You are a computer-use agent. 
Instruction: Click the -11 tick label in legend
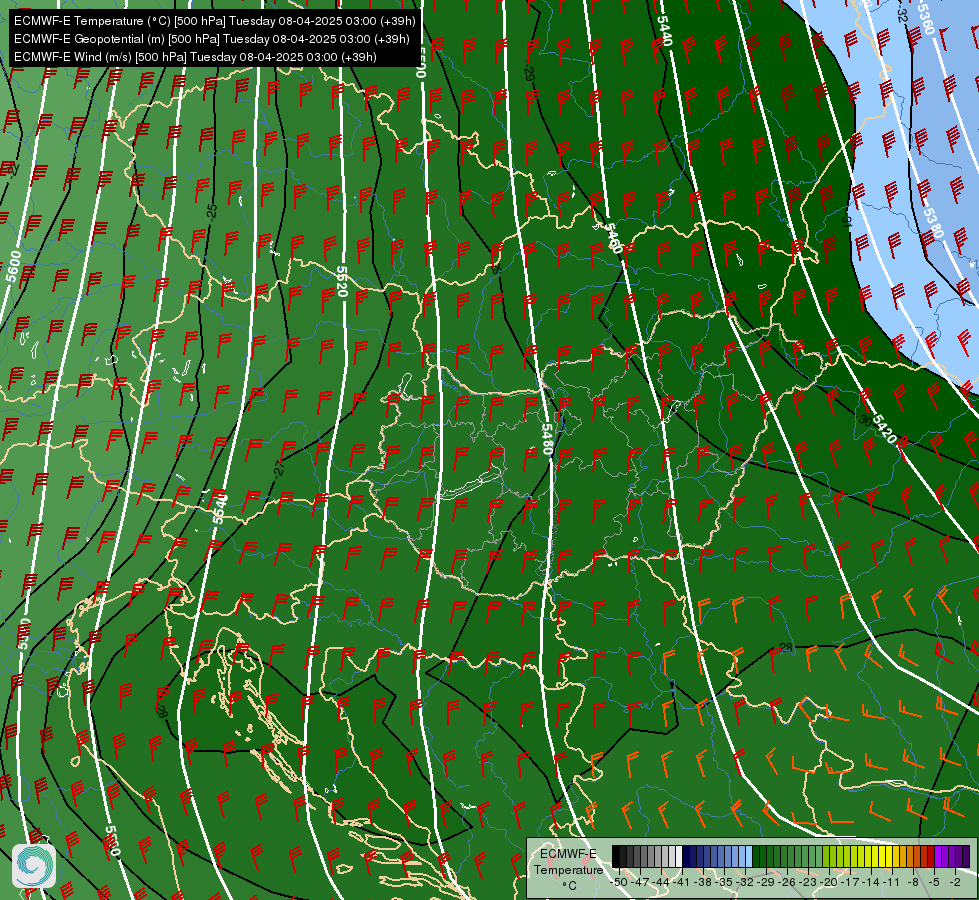(x=892, y=882)
